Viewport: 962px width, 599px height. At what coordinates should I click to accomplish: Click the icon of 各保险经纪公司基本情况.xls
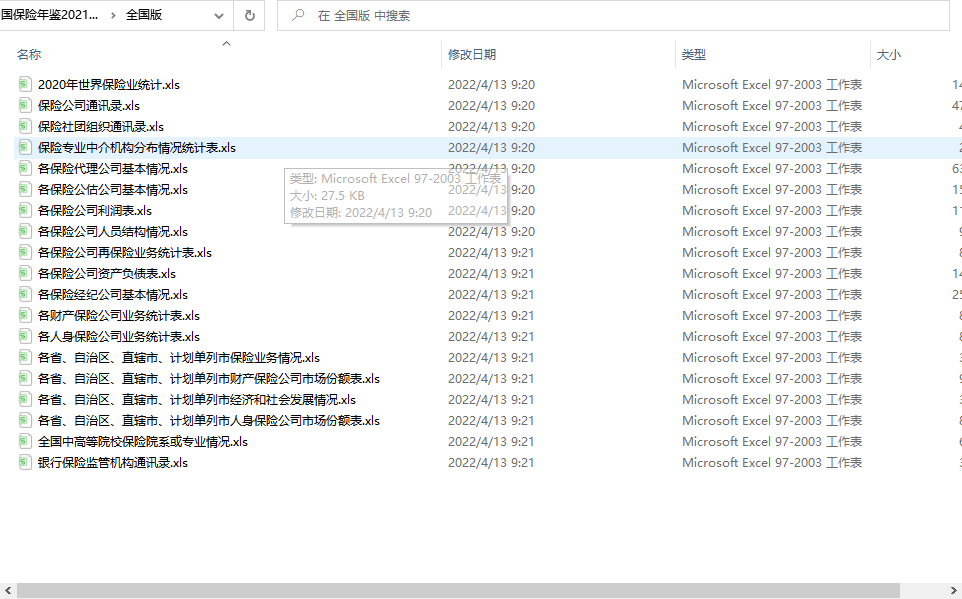point(25,294)
